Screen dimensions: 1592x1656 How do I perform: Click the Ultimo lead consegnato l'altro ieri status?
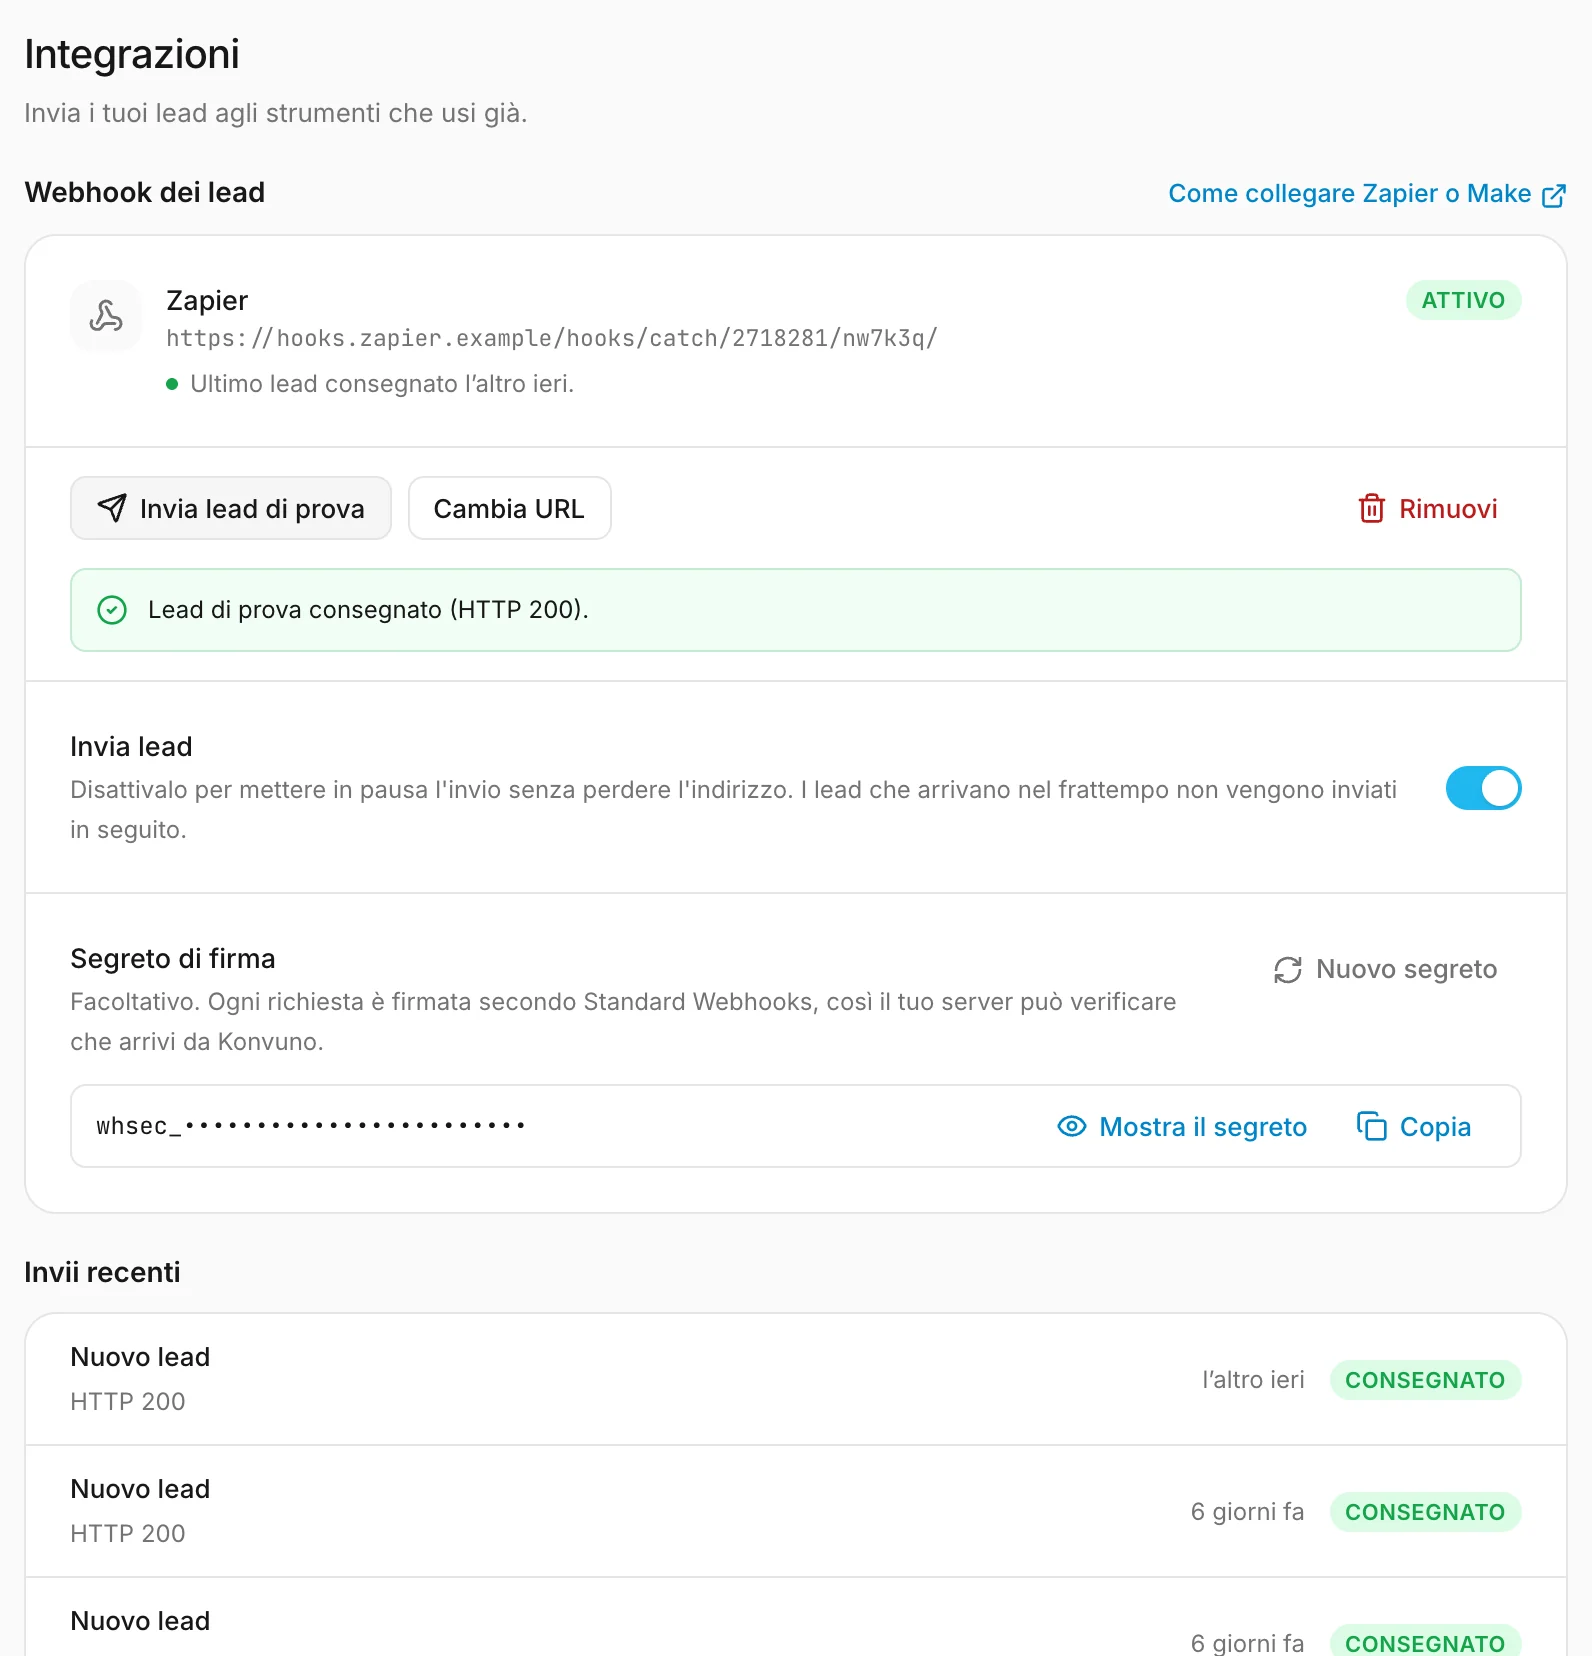coord(370,384)
